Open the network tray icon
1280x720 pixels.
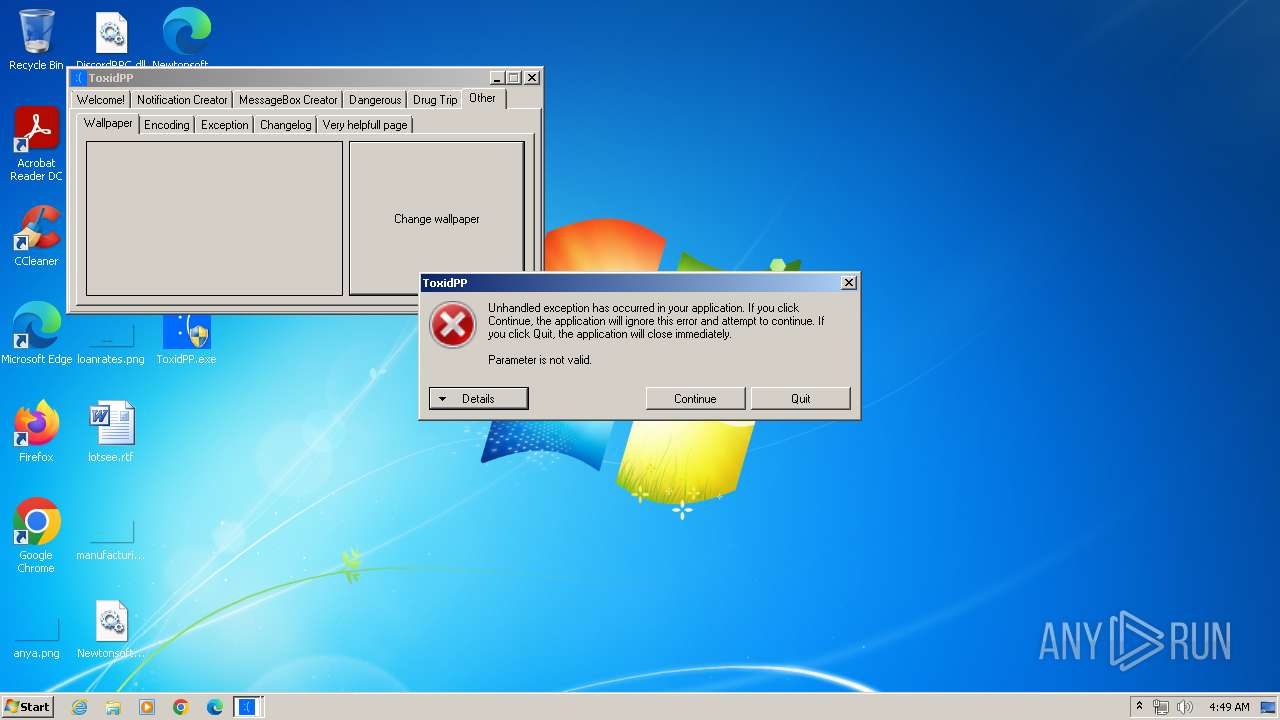1161,707
